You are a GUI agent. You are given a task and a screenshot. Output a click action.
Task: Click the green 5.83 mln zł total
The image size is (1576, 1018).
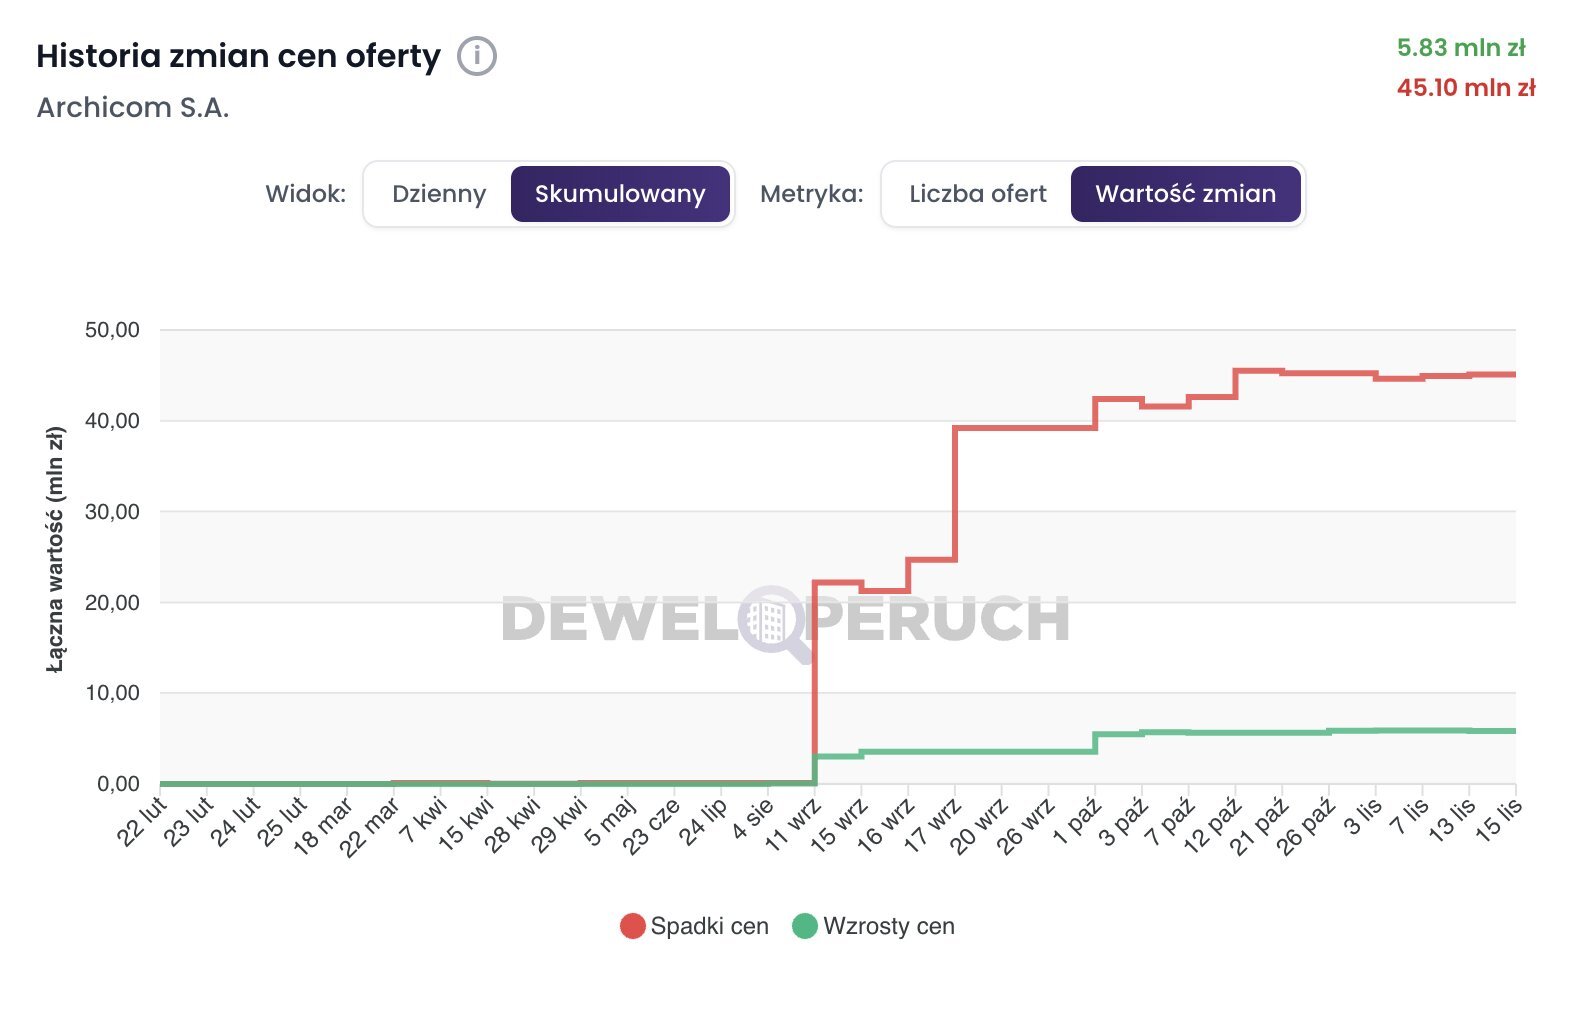(1461, 47)
